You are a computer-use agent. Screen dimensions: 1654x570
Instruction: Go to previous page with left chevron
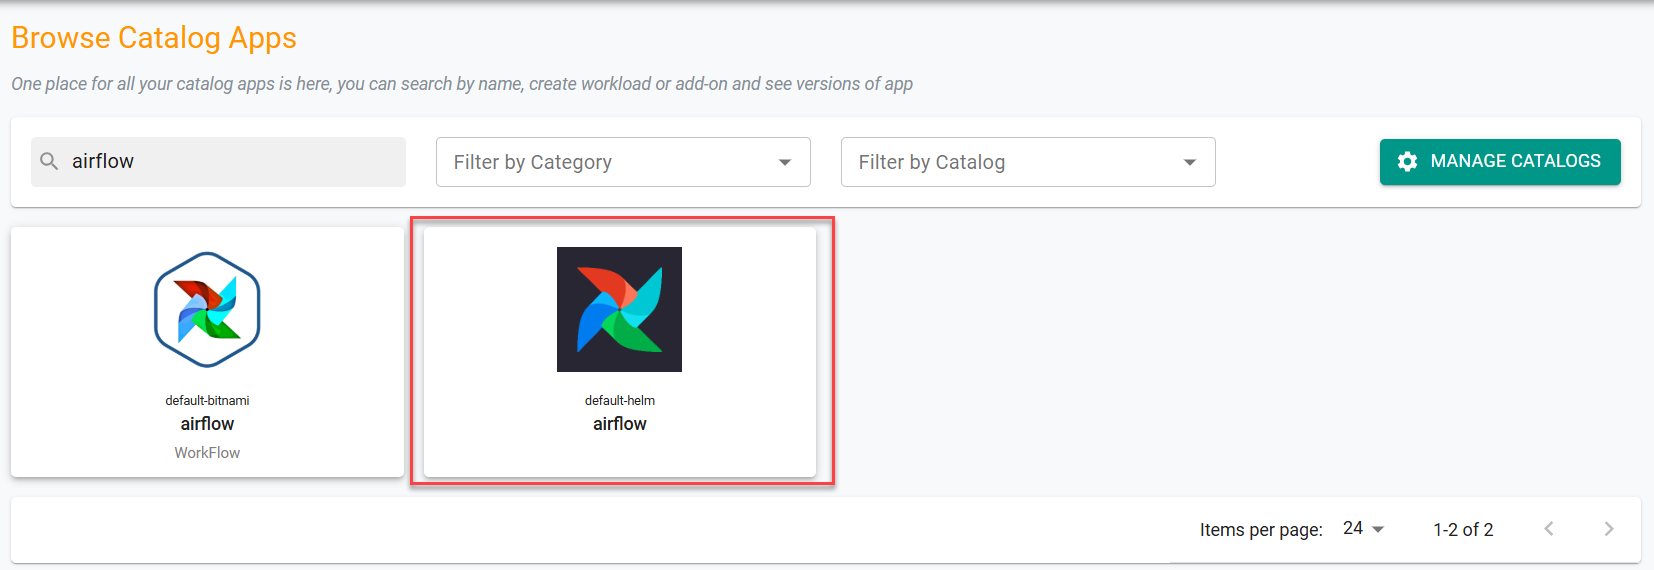tap(1548, 529)
